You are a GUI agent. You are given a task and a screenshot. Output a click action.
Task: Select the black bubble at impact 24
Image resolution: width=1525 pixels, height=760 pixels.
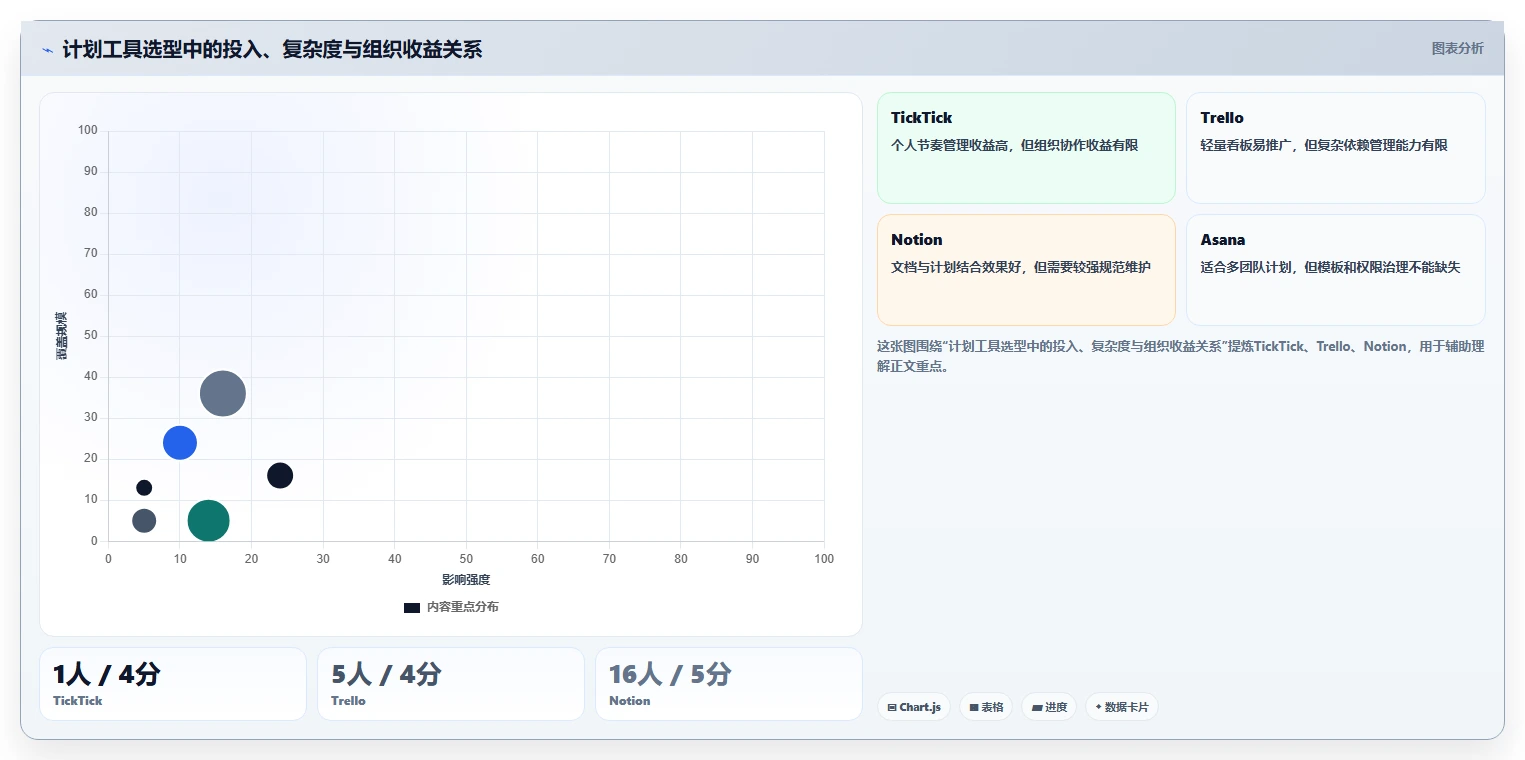[x=280, y=476]
